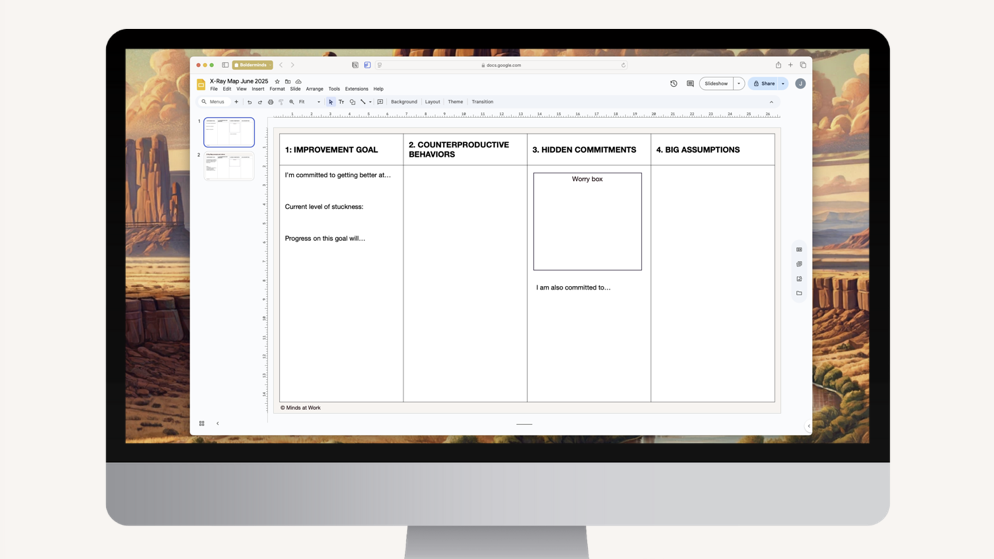
Task: Open the Google Slides home icon
Action: pos(201,84)
